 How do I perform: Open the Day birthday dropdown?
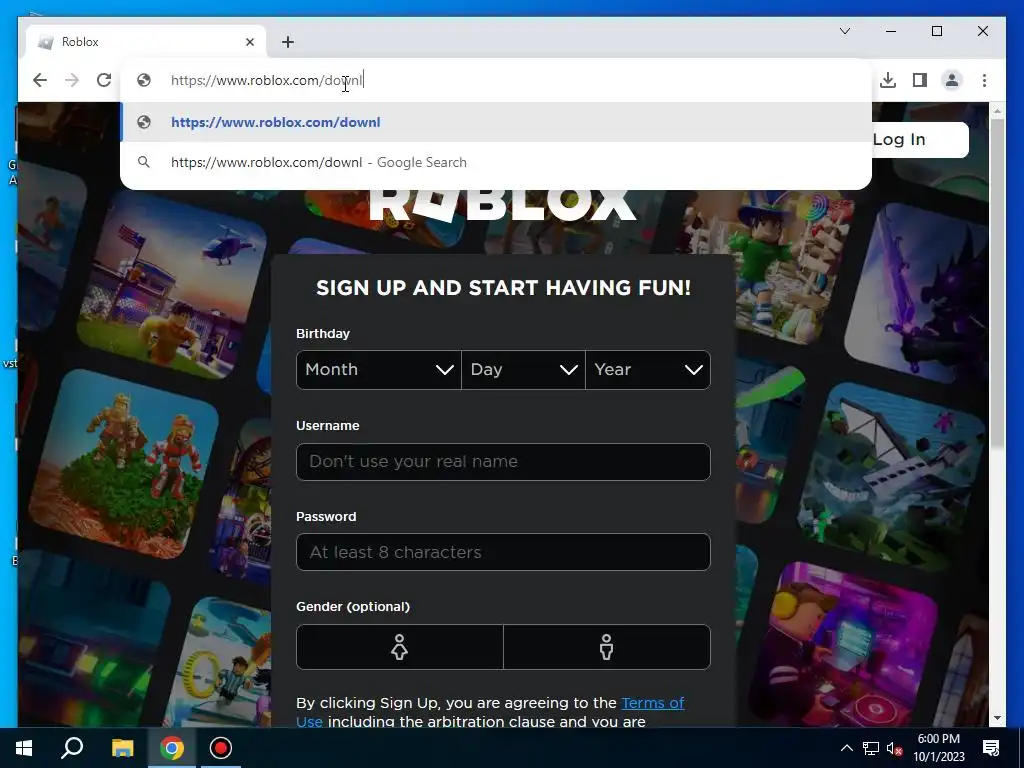coord(523,370)
